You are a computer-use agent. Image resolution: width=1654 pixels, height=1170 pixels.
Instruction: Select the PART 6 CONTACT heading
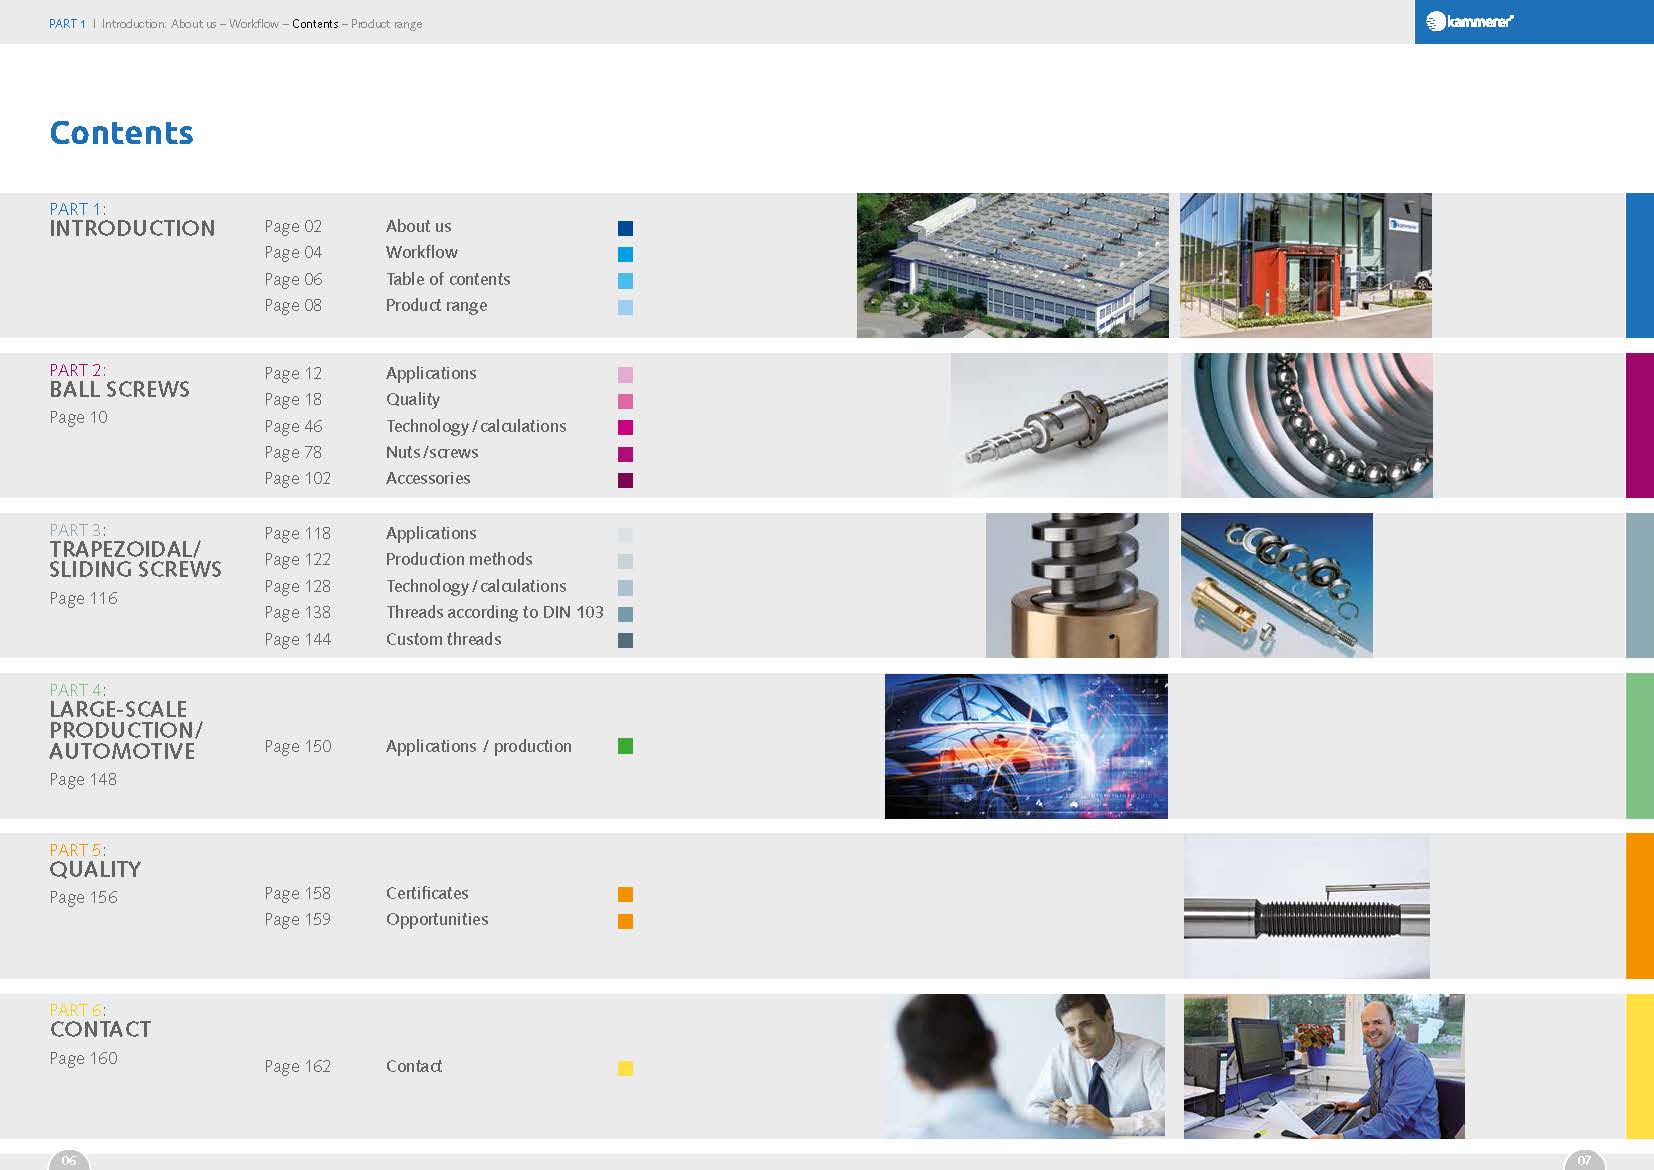click(x=100, y=1020)
